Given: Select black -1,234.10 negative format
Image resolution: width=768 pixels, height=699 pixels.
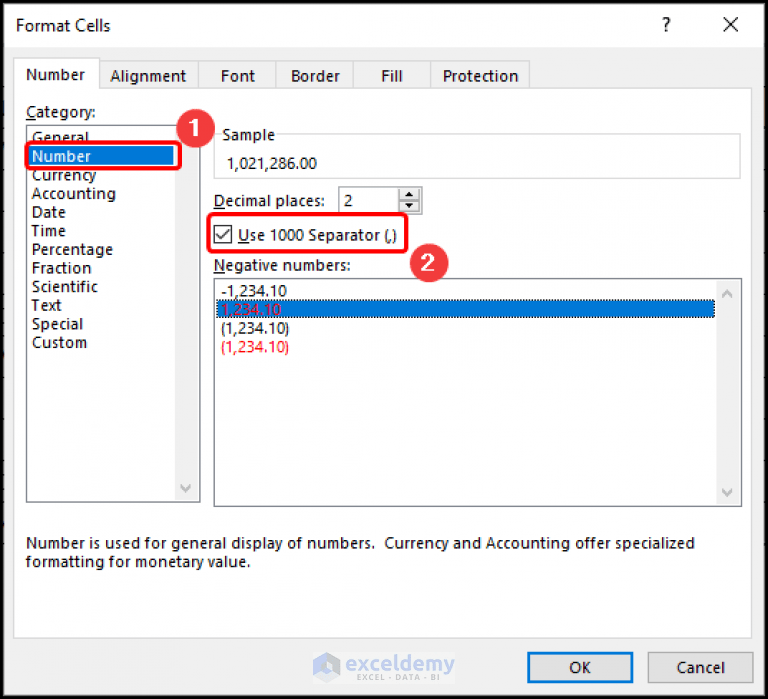Looking at the screenshot, I should pos(465,291).
